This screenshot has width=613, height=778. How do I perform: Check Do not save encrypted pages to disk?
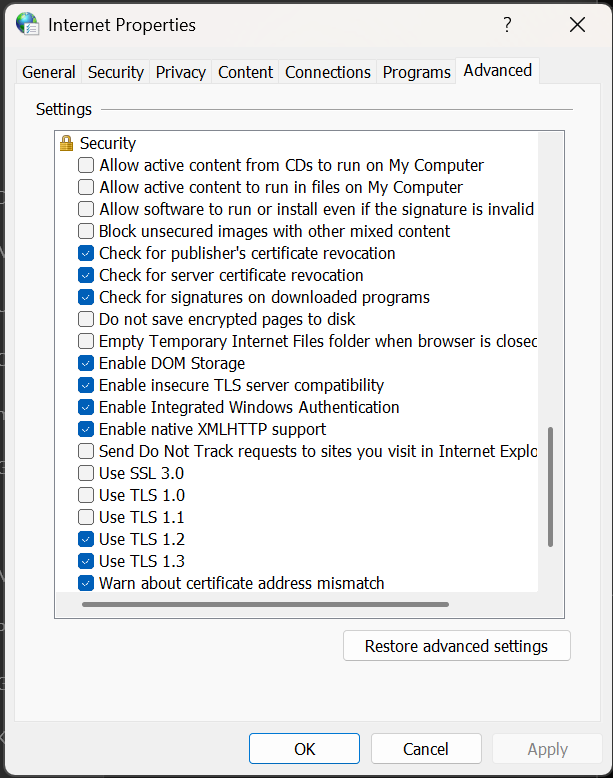86,319
